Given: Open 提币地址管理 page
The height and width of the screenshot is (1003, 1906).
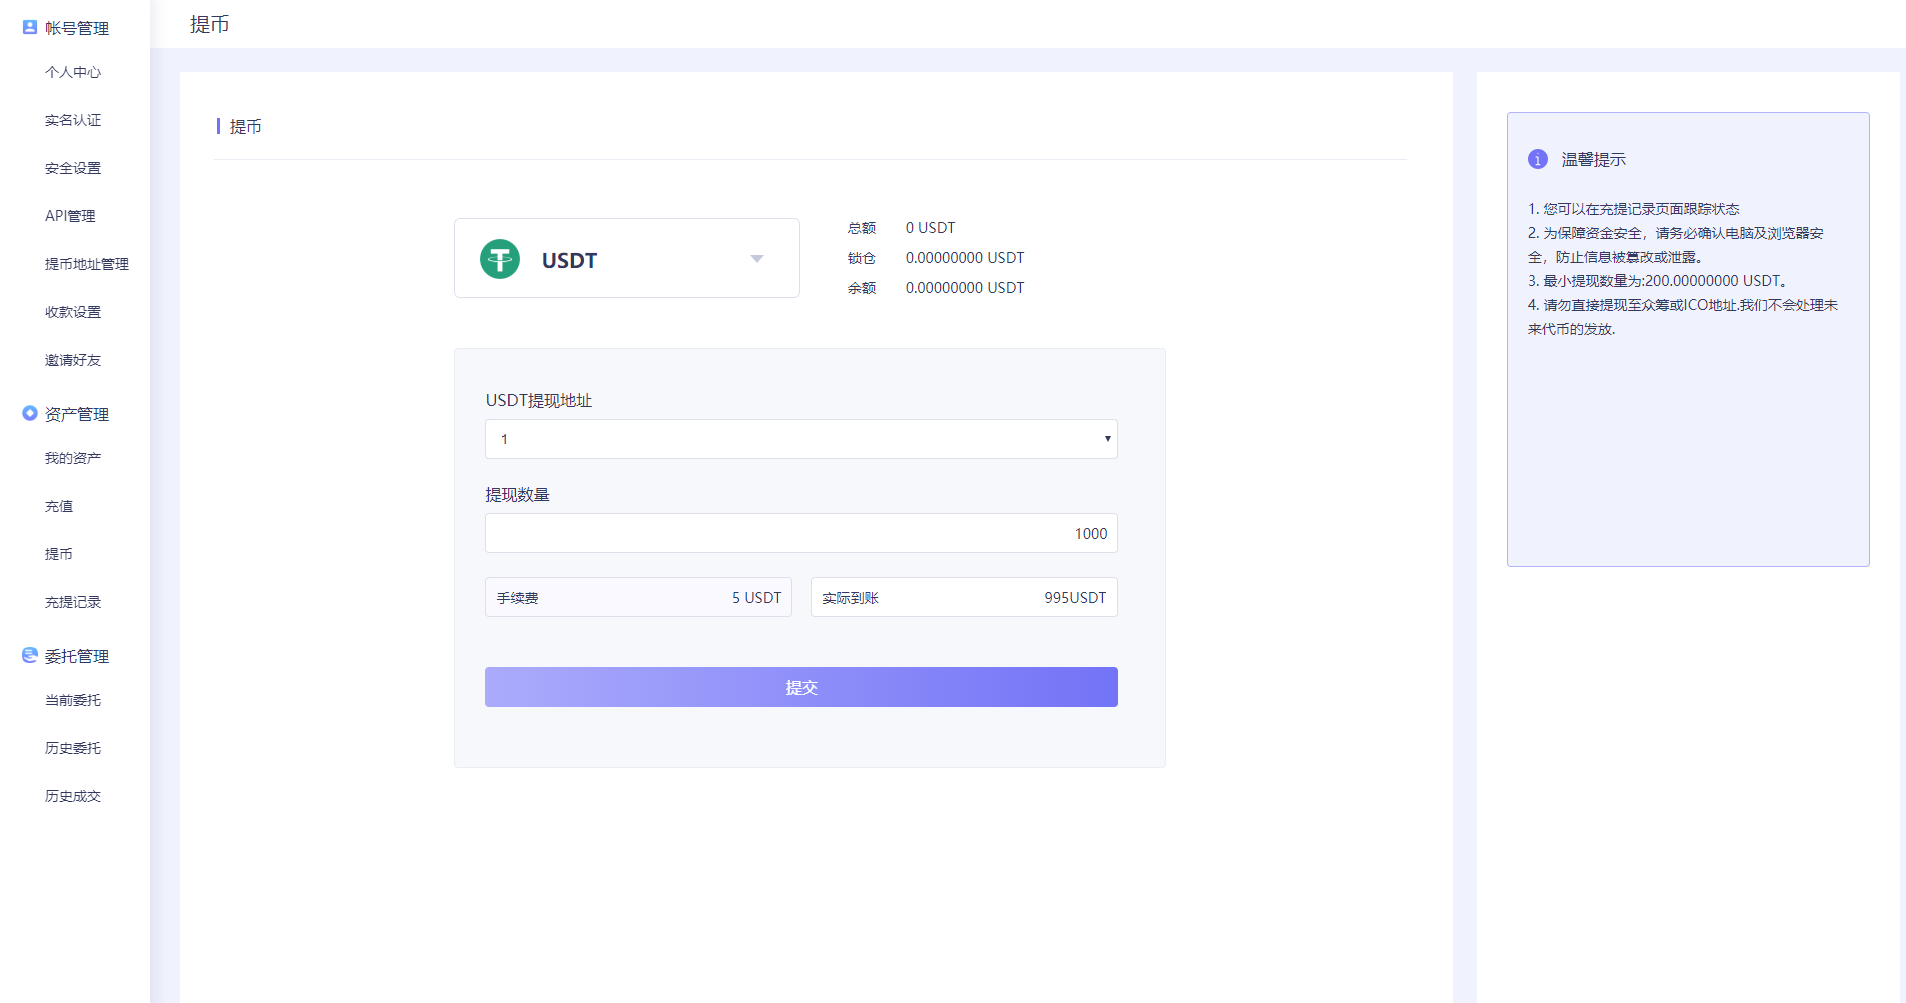Looking at the screenshot, I should point(87,264).
